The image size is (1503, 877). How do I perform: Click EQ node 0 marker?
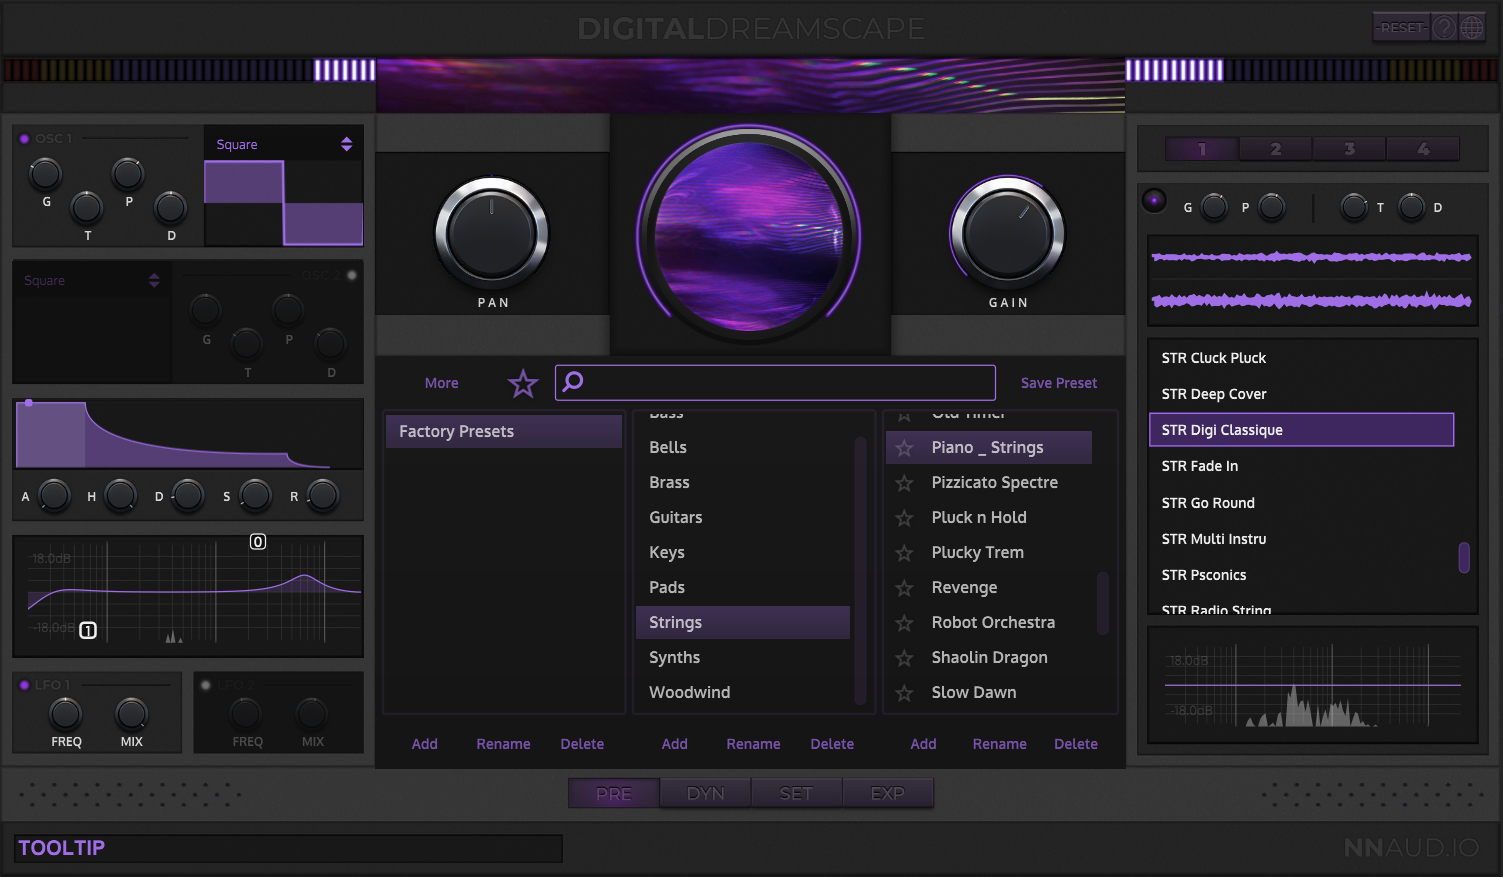pyautogui.click(x=258, y=542)
